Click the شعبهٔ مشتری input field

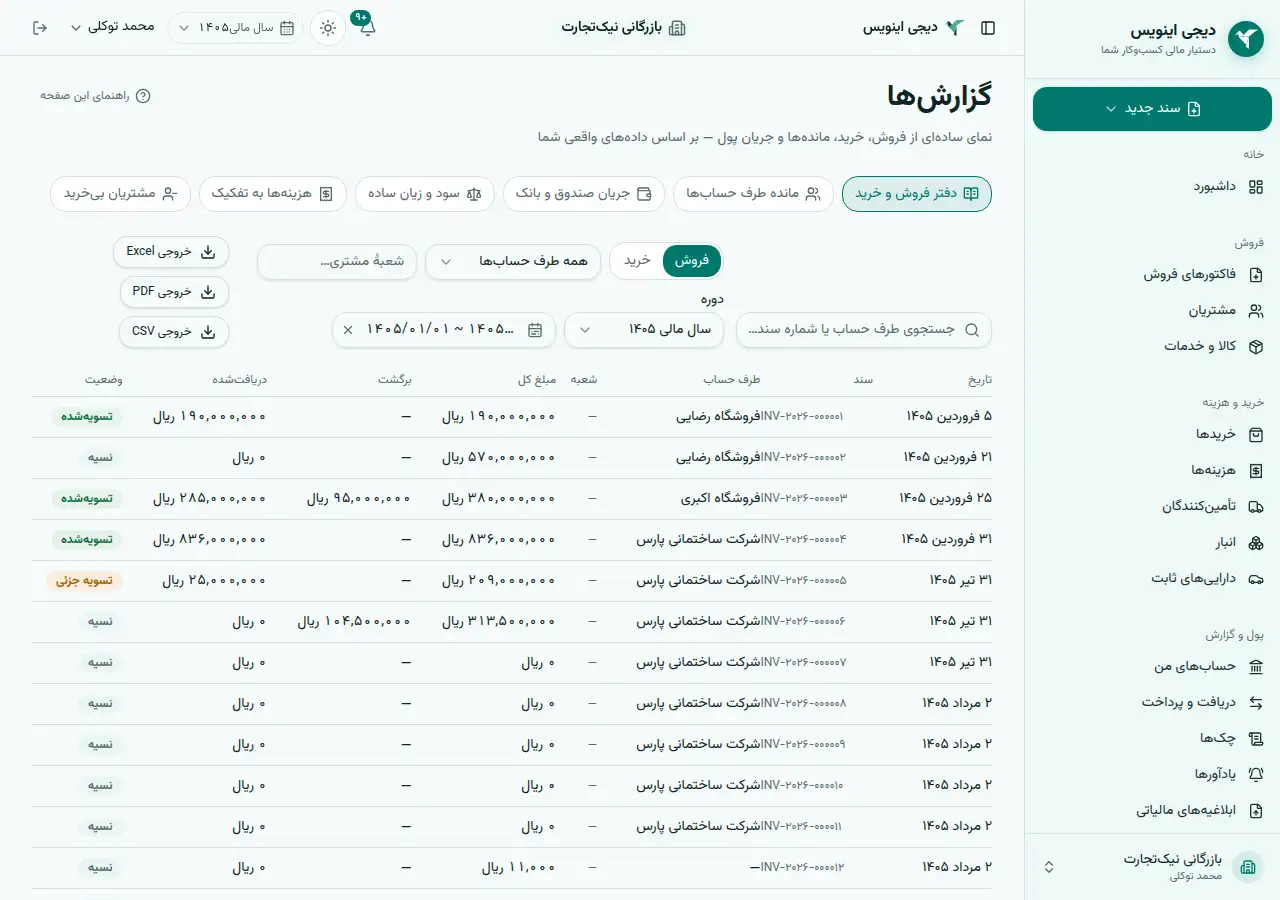(x=337, y=261)
